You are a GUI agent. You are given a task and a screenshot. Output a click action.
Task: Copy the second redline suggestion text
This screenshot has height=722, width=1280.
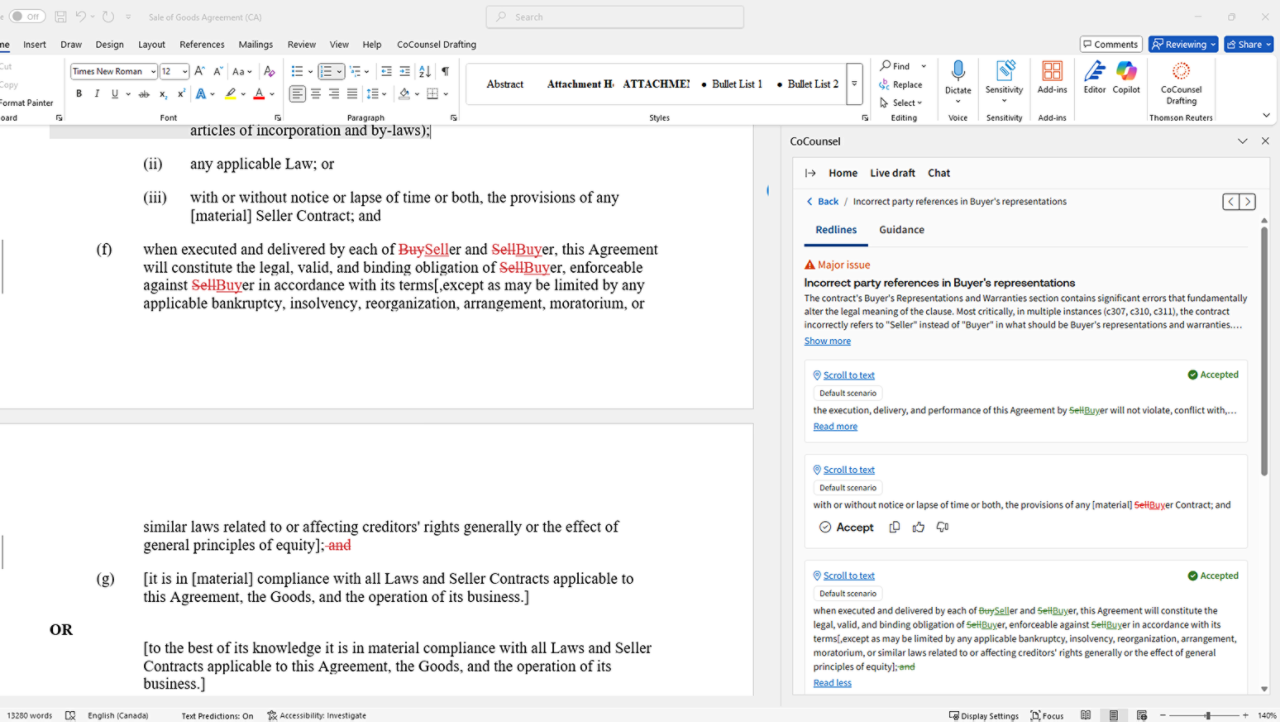click(x=894, y=527)
